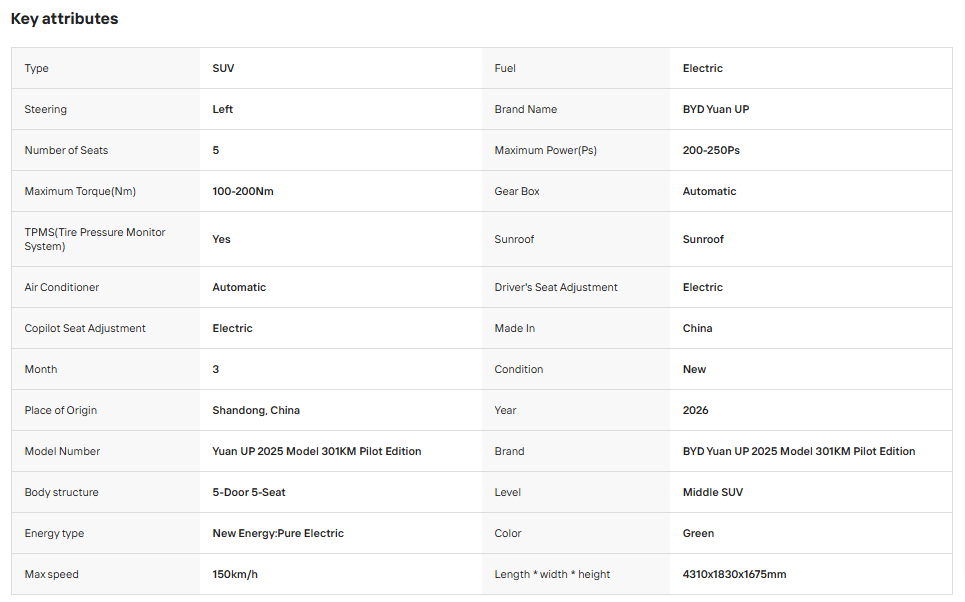Click the Green color value
The height and width of the screenshot is (602, 965).
tap(698, 533)
